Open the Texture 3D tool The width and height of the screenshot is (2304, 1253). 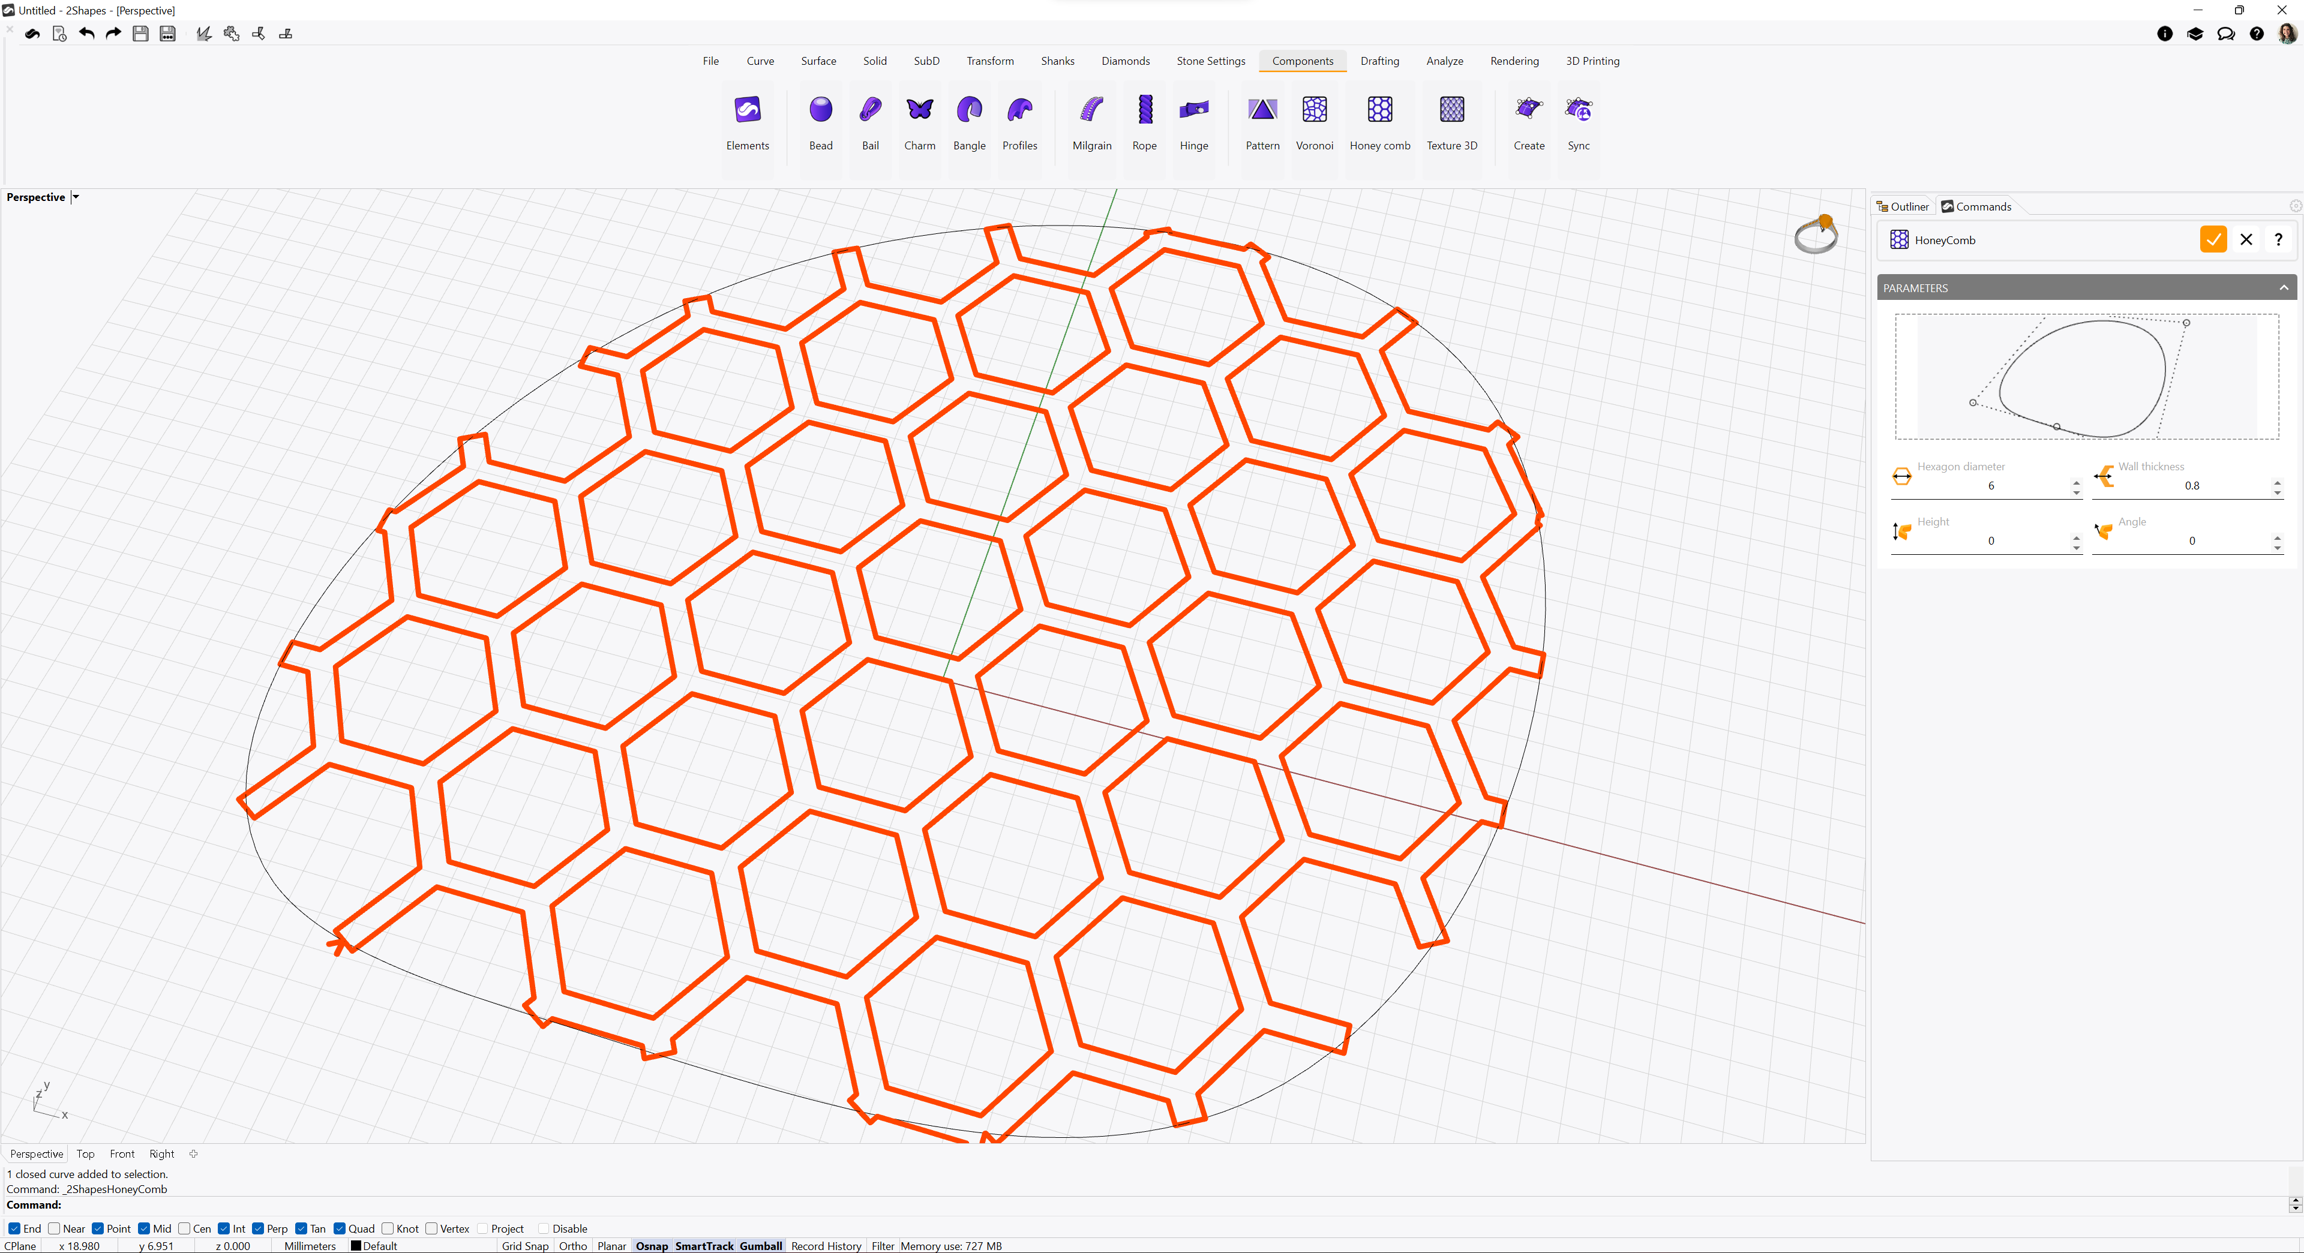[1451, 110]
